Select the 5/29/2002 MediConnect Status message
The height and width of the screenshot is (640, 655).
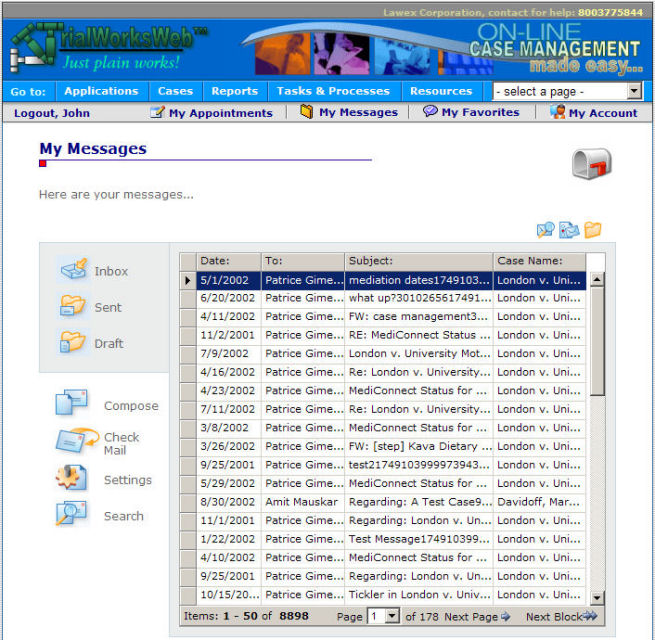point(419,484)
